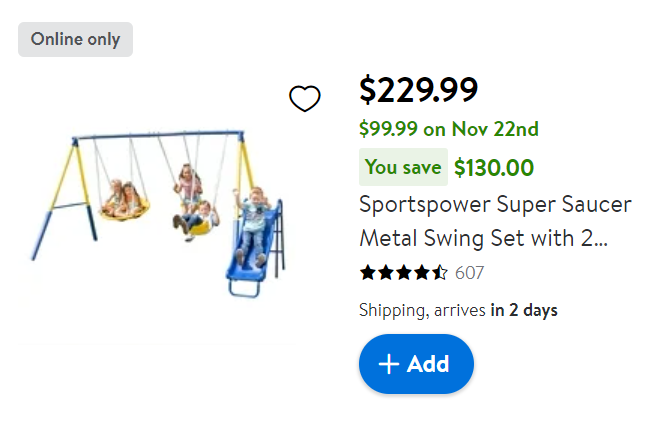Open the 607 reviews count

pyautogui.click(x=470, y=272)
